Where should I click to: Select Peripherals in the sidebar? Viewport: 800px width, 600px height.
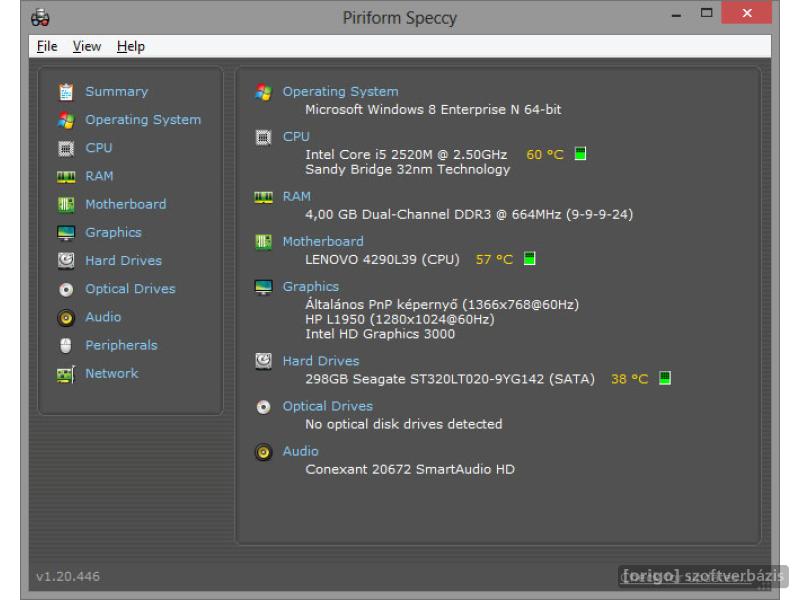121,345
